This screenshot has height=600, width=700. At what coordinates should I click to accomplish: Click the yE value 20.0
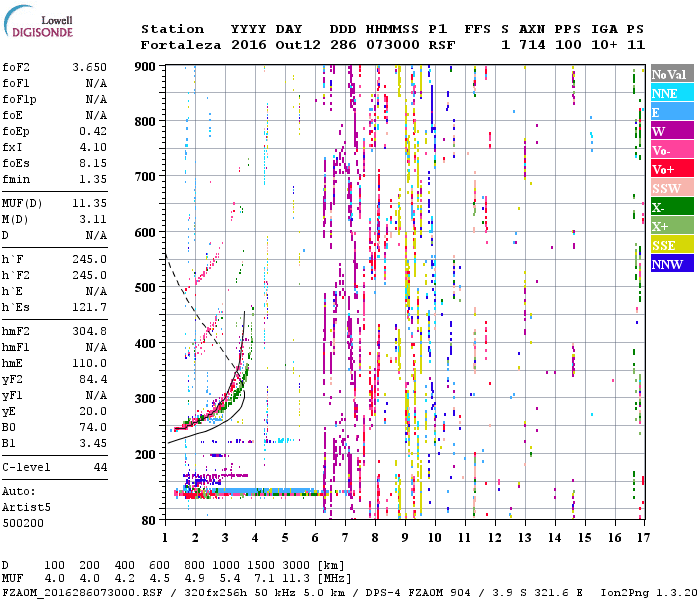coord(93,411)
